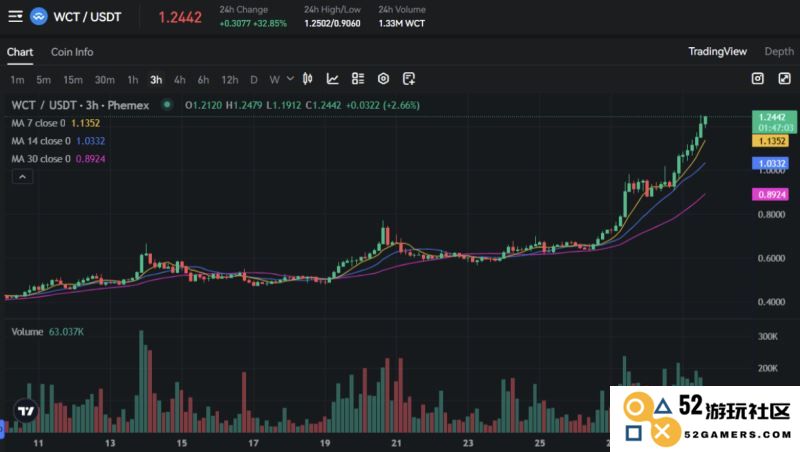Select the 4h timeframe
The image size is (800, 452).
pyautogui.click(x=180, y=80)
